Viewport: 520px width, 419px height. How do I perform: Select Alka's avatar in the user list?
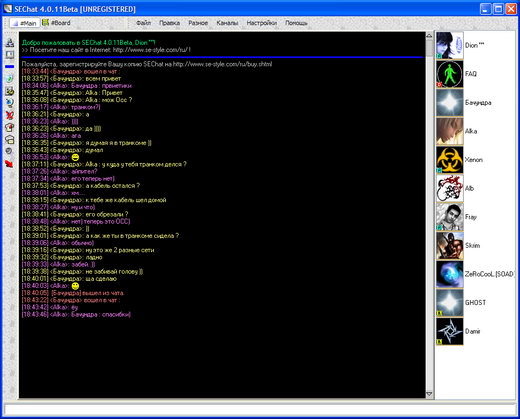tap(450, 131)
